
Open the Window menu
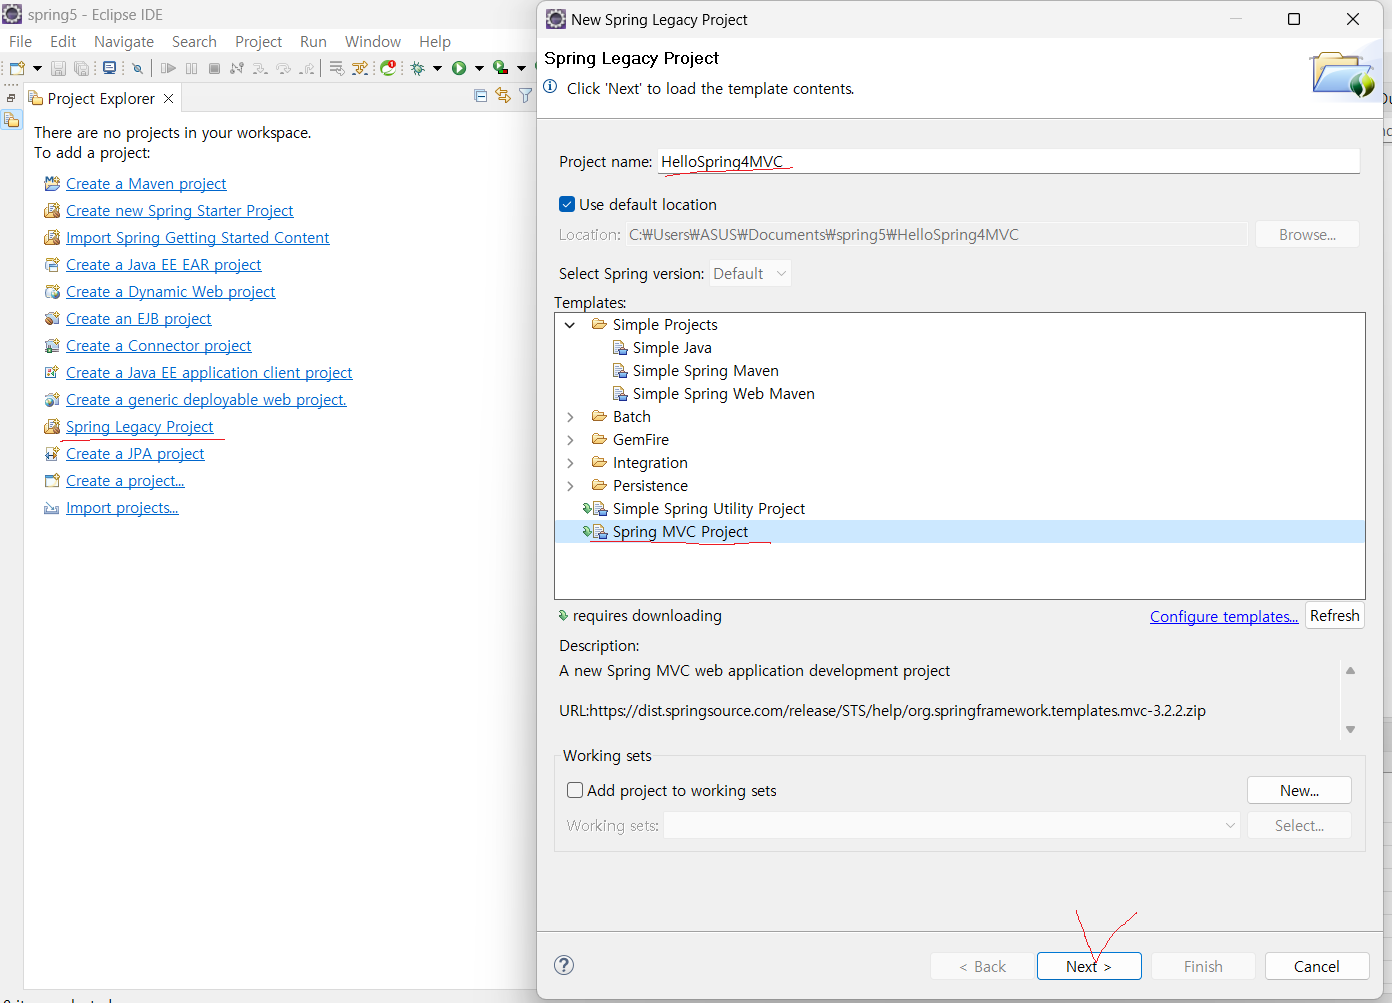tap(372, 41)
